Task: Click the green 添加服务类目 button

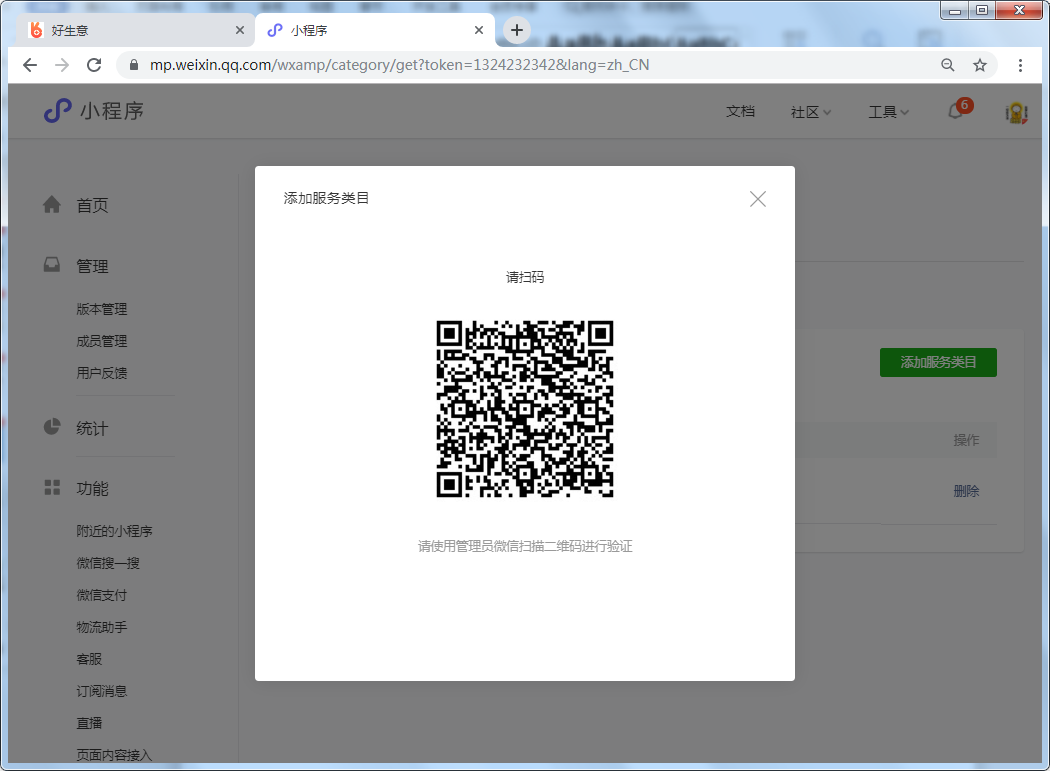Action: click(938, 362)
